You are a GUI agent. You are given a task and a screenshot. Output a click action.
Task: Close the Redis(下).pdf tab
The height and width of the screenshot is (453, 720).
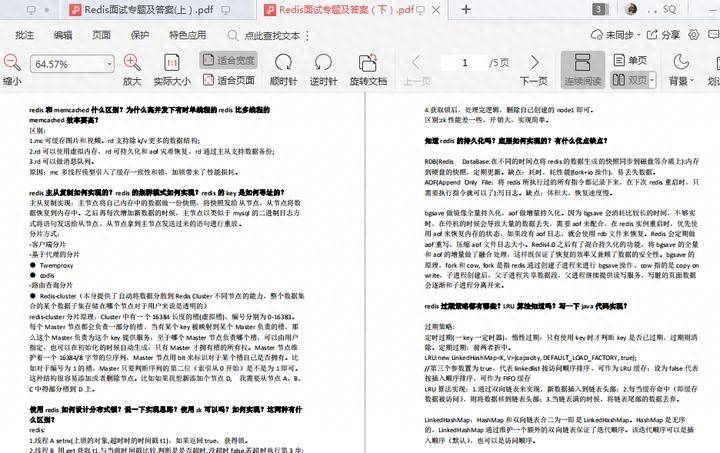tap(436, 10)
